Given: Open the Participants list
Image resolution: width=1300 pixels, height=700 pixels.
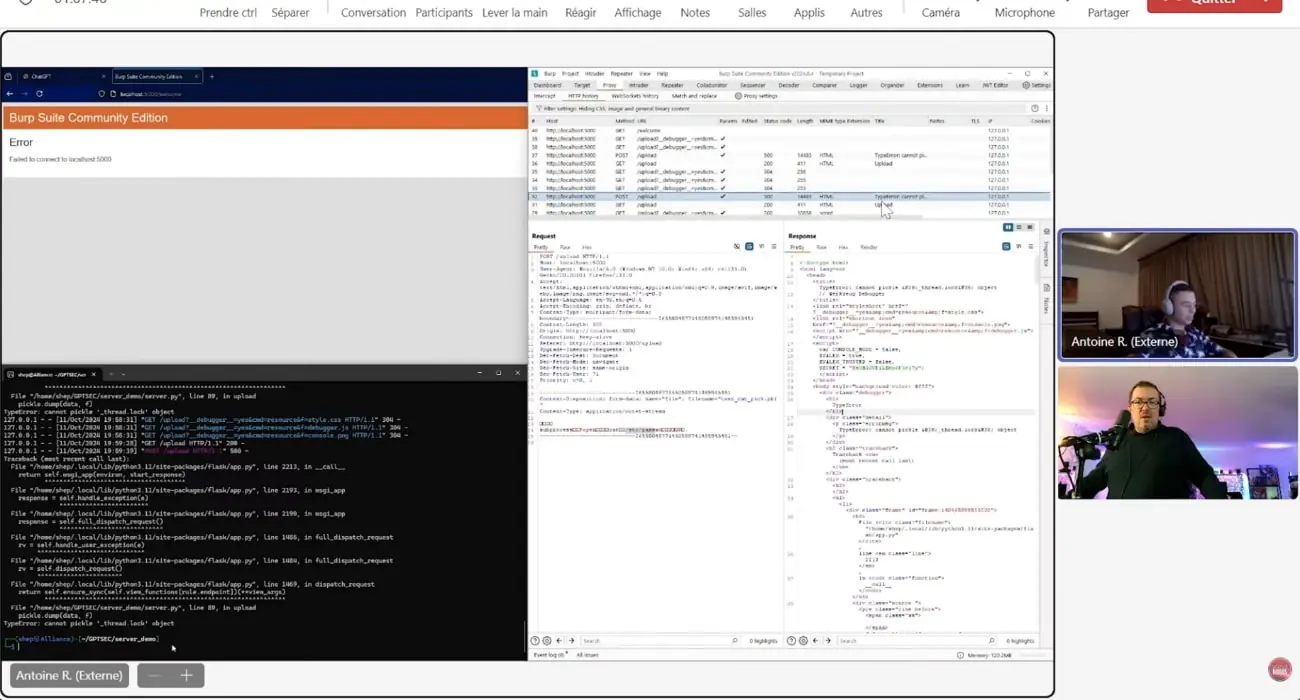Looking at the screenshot, I should pos(444,13).
